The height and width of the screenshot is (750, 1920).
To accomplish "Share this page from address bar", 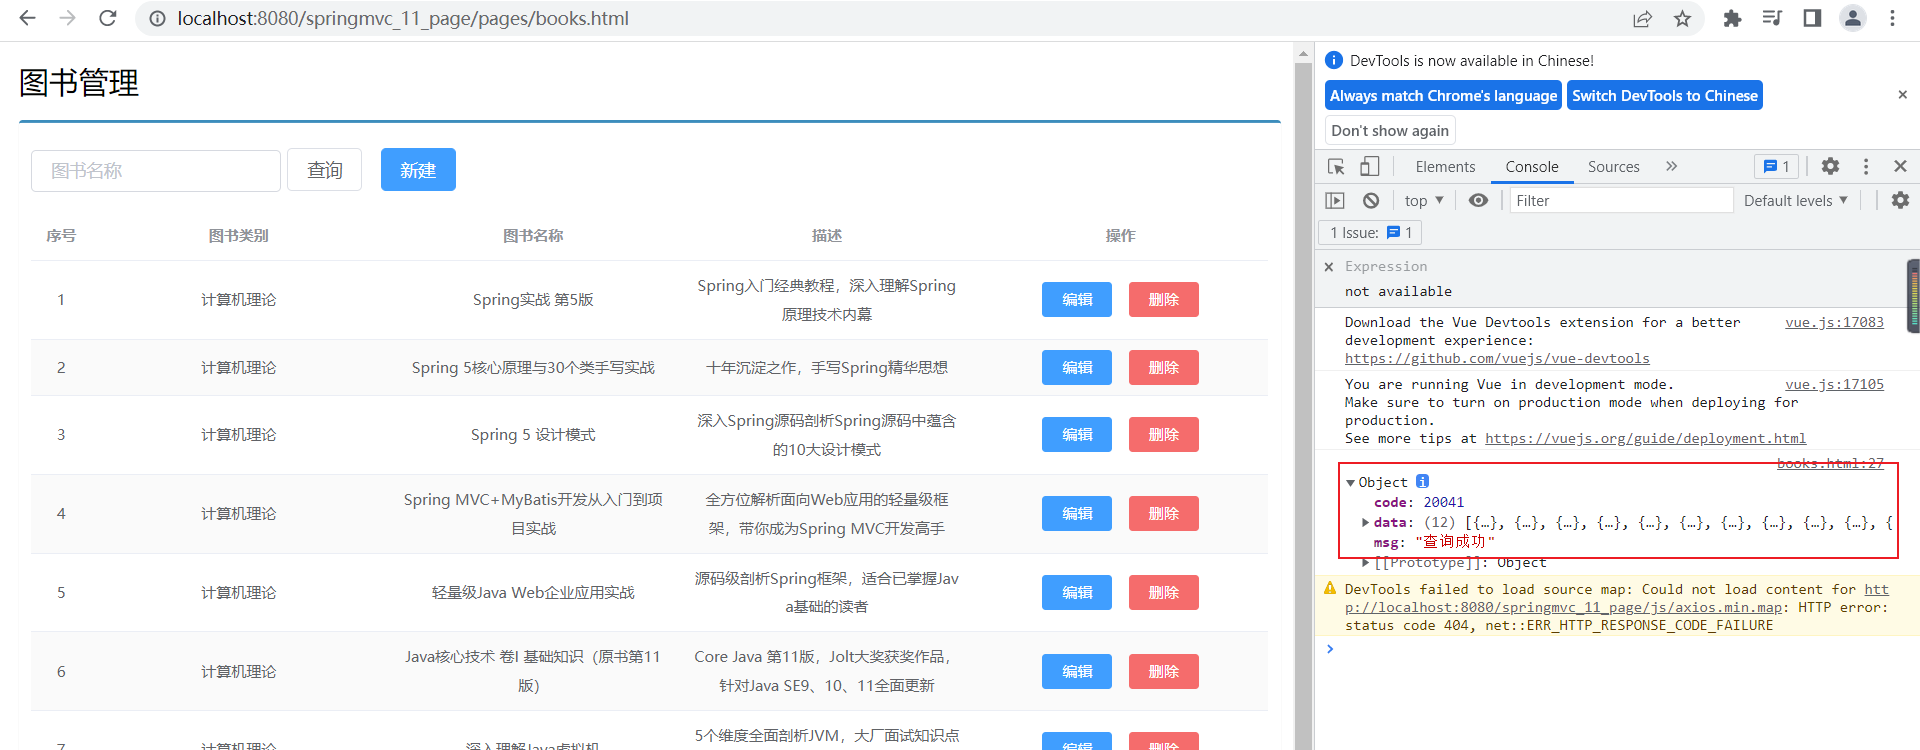I will (1642, 19).
